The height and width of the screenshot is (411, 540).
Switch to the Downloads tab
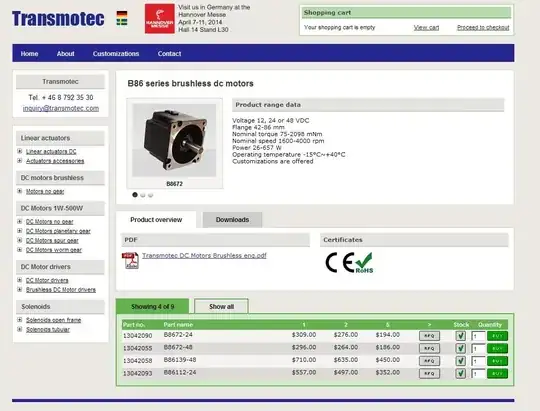pos(232,220)
